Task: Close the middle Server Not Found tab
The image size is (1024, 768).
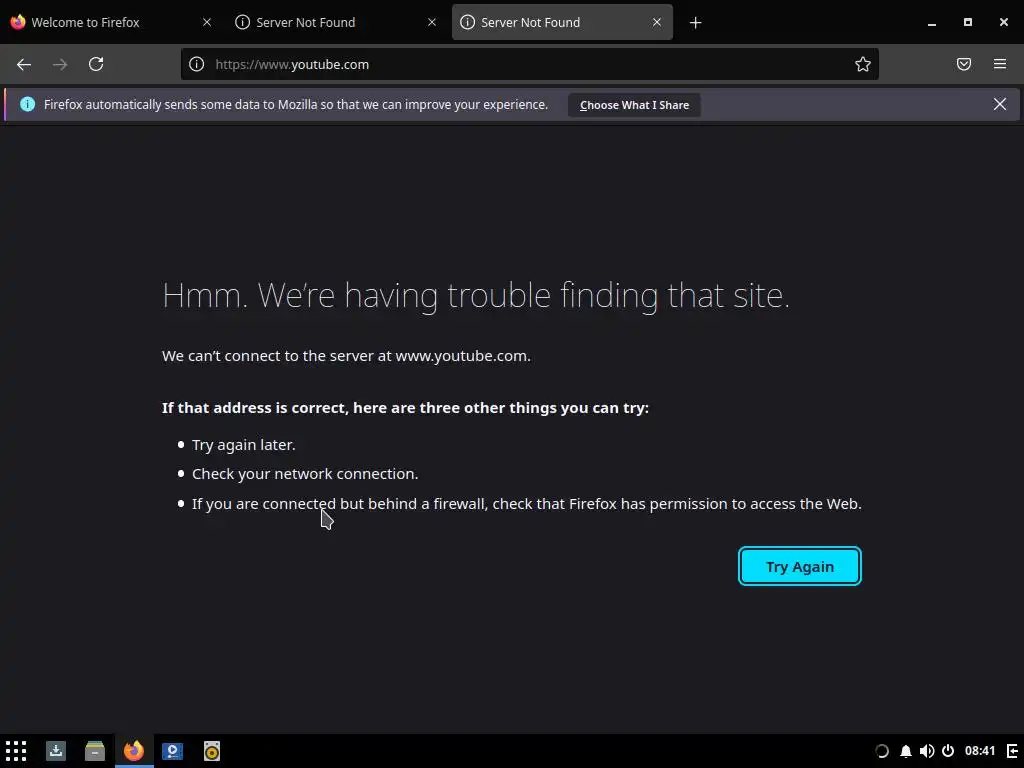Action: pyautogui.click(x=432, y=22)
